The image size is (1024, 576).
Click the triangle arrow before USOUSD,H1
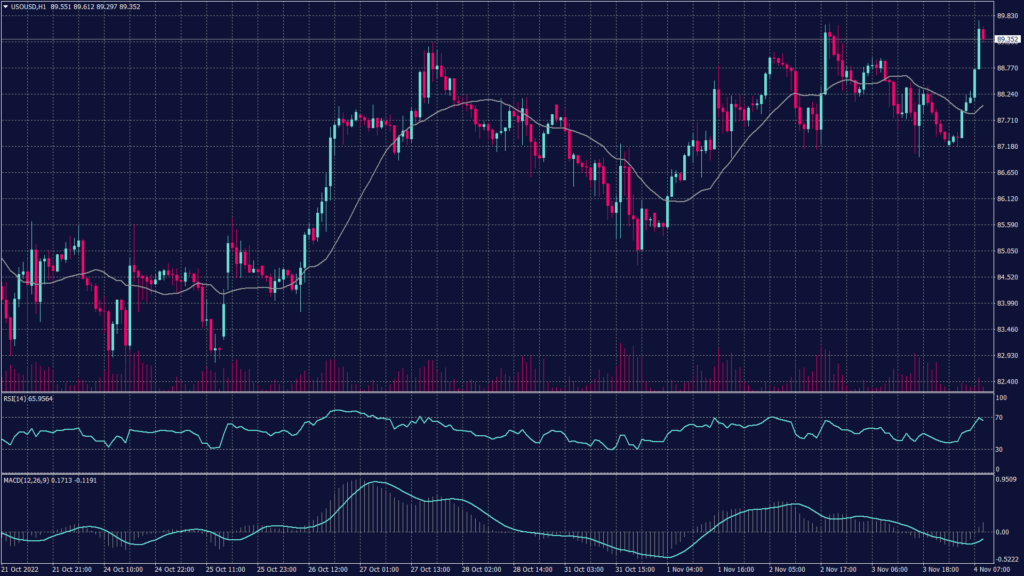(x=5, y=8)
